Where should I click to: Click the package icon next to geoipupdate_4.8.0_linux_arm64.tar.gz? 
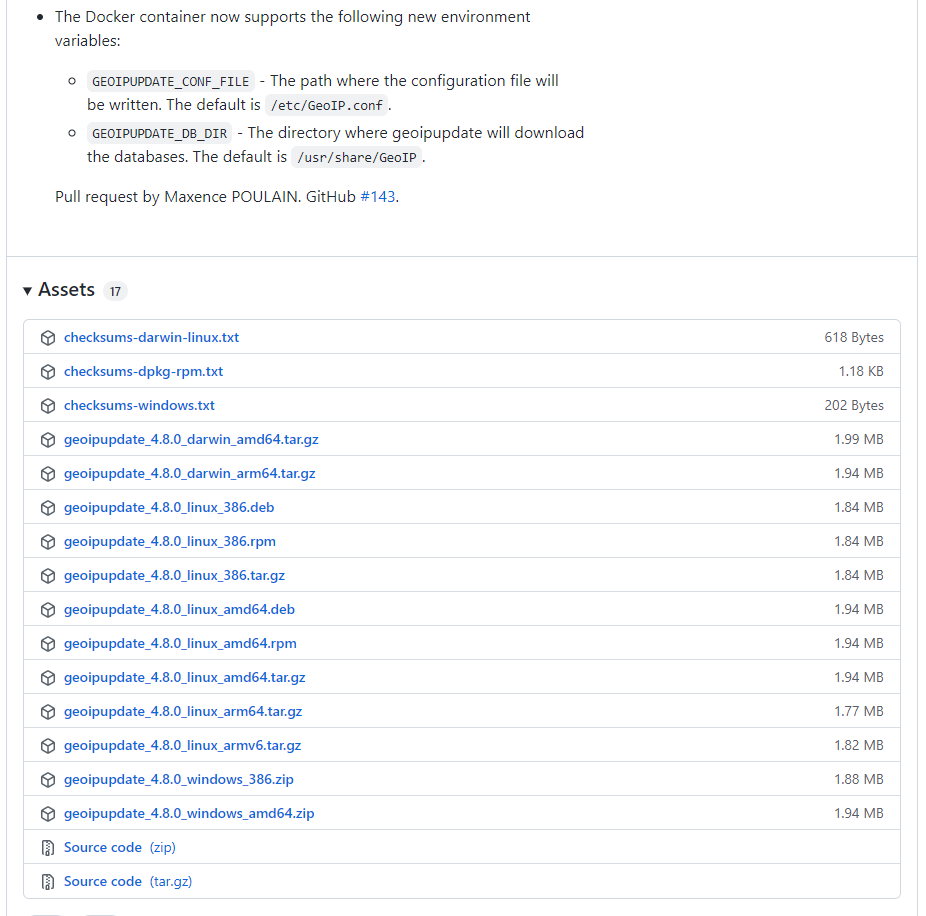[x=47, y=711]
